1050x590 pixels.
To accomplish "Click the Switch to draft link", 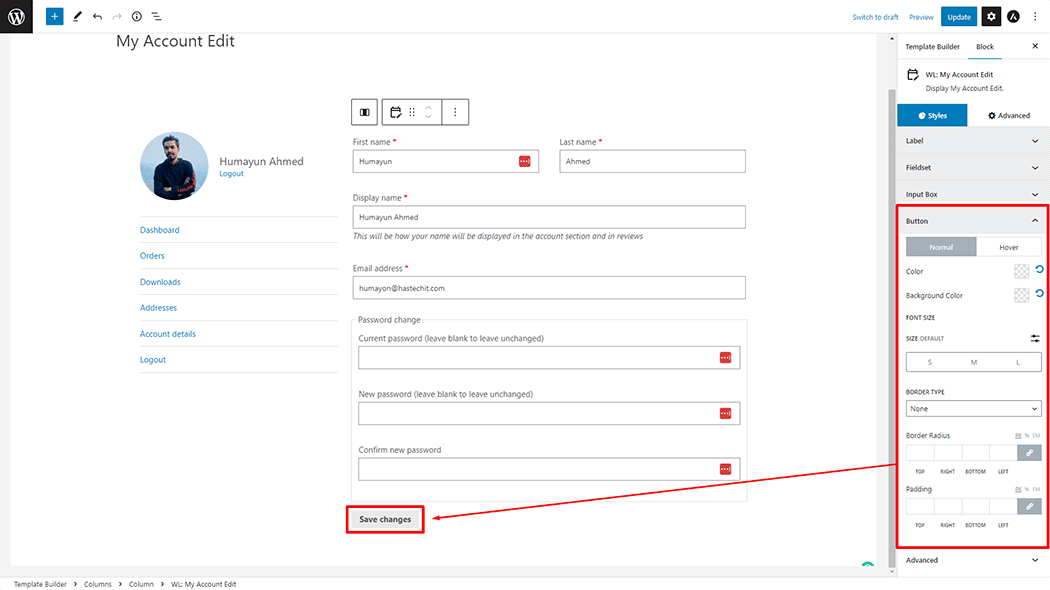I will (x=875, y=17).
